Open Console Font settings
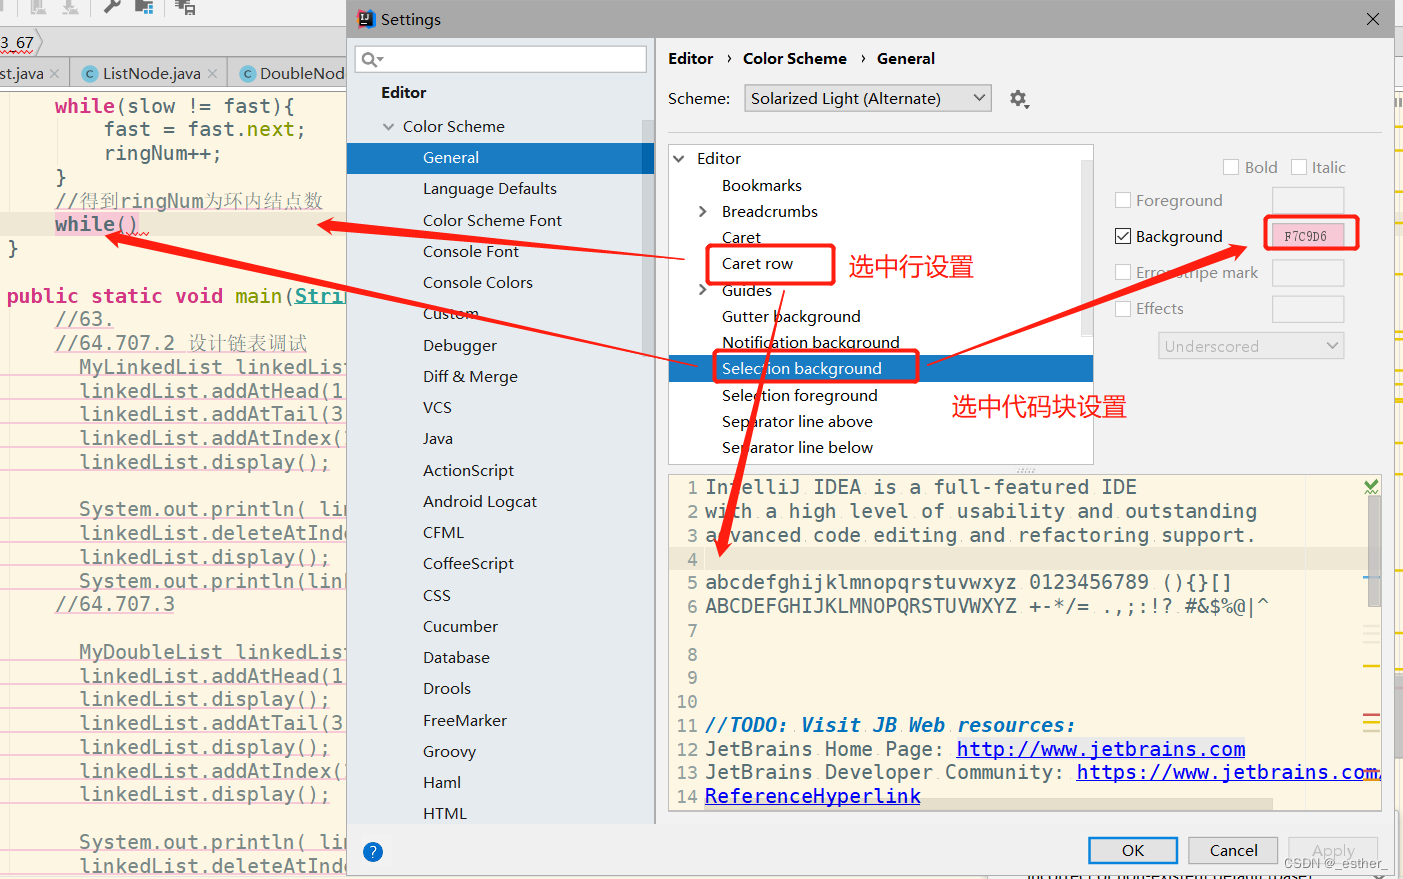This screenshot has height=879, width=1403. (x=471, y=252)
